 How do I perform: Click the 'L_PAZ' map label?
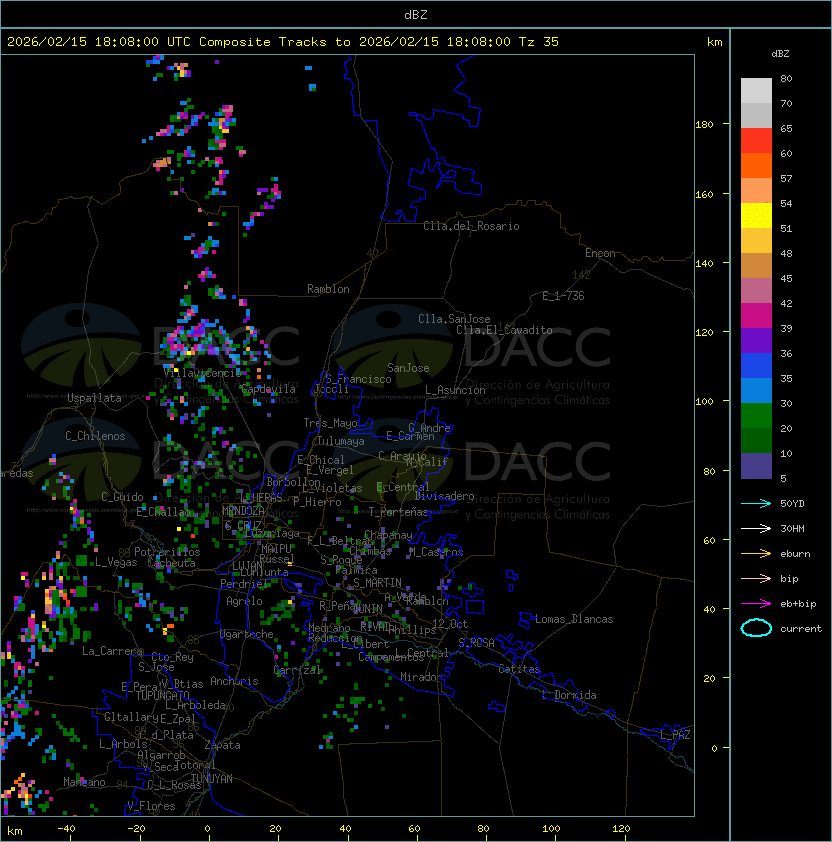pos(675,735)
